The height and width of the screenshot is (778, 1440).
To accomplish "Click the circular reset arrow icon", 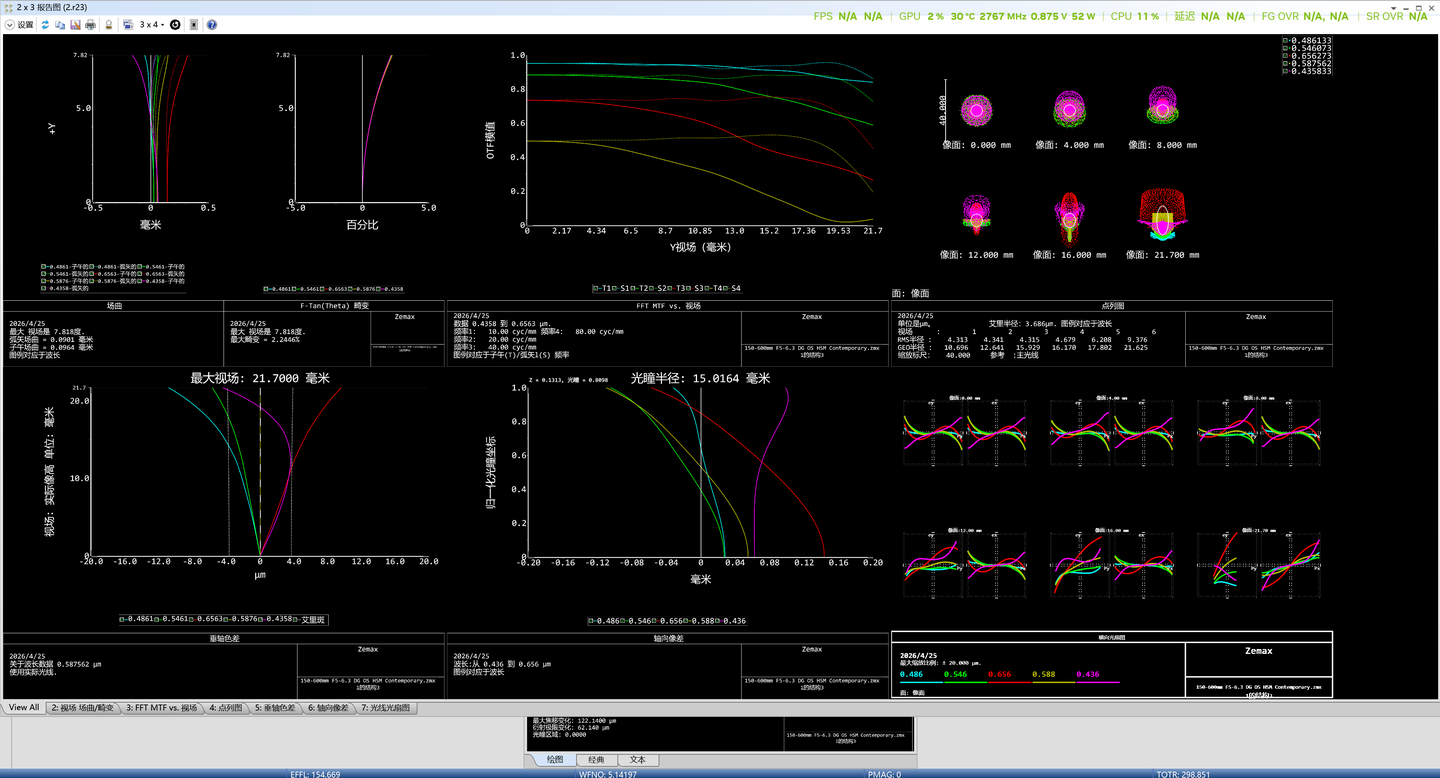I will [x=175, y=25].
